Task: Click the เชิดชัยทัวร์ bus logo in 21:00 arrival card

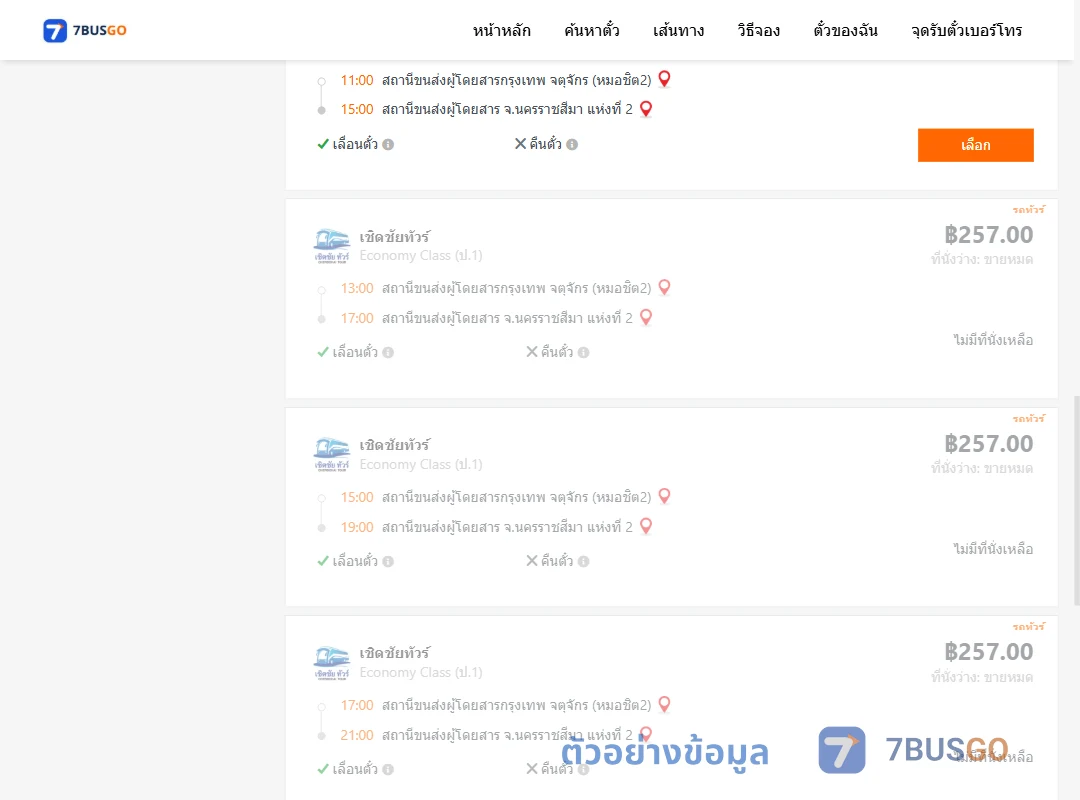Action: click(332, 663)
